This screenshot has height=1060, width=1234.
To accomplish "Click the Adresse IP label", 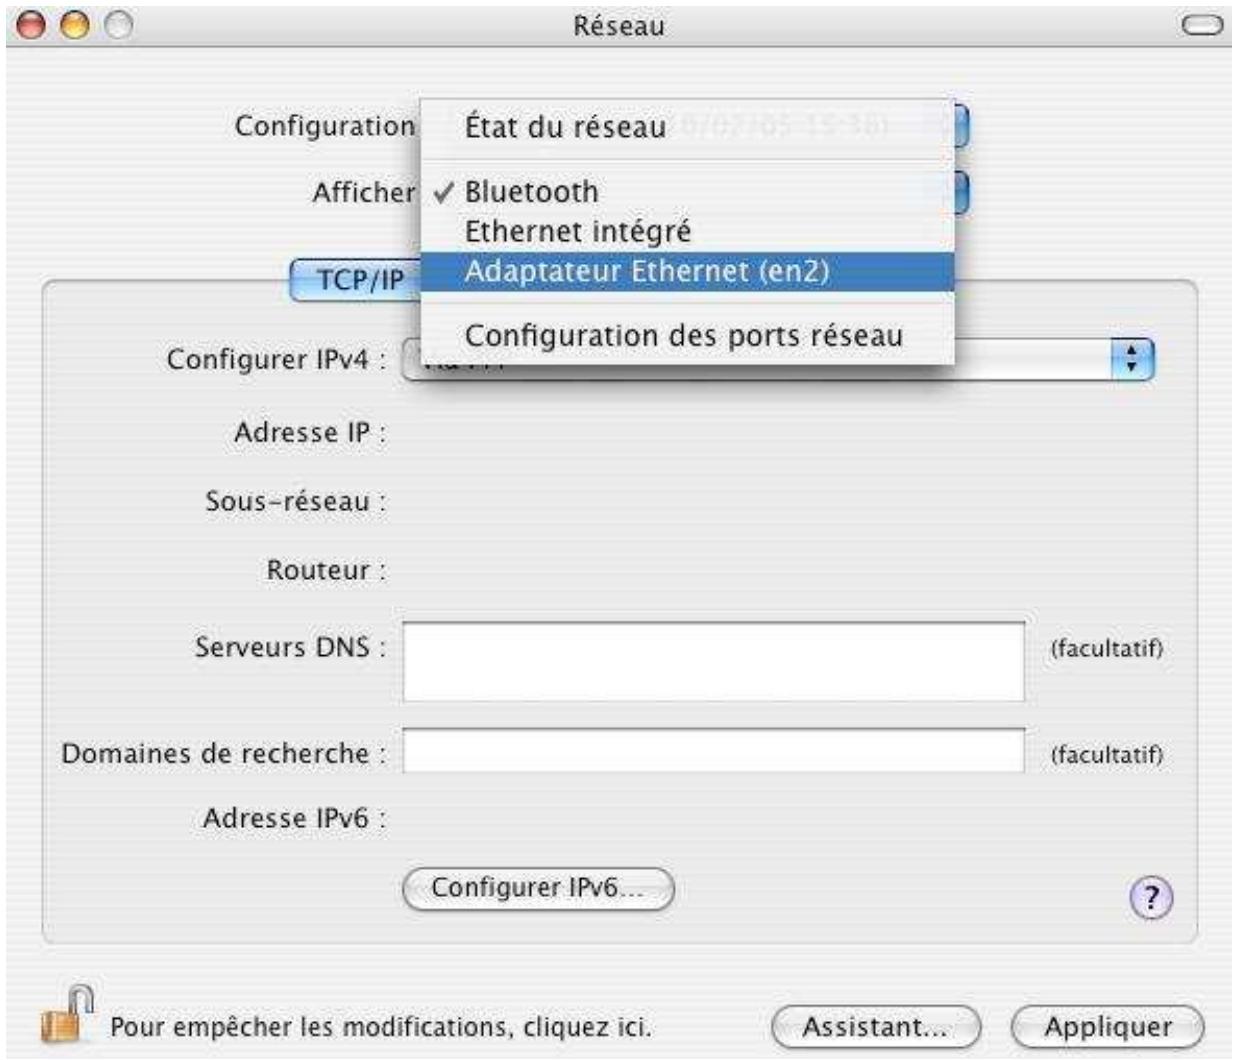I will 309,432.
